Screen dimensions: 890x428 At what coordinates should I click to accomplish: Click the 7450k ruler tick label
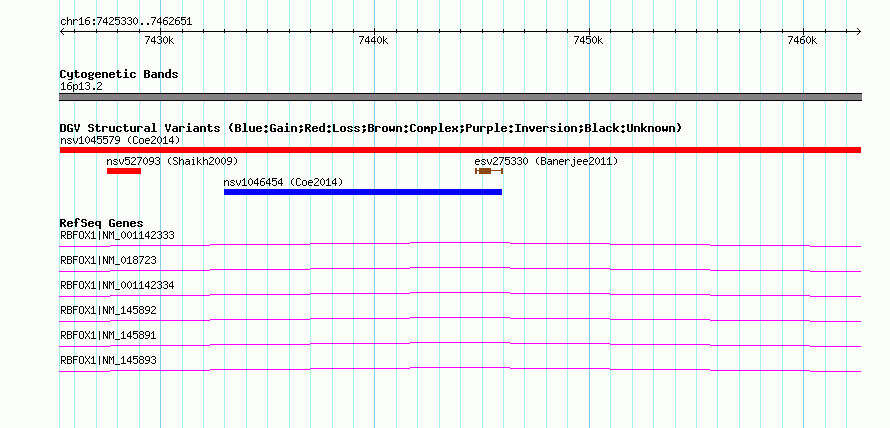pyautogui.click(x=589, y=40)
